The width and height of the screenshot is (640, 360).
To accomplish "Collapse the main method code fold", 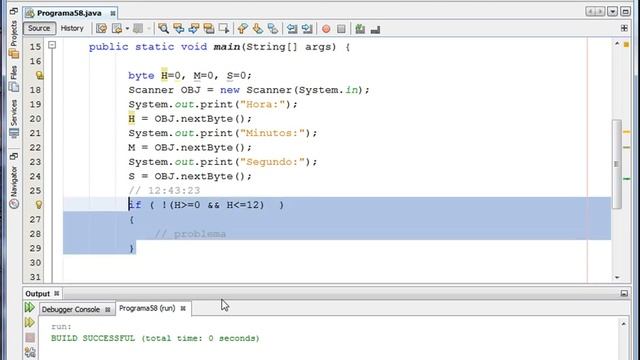I will coord(52,45).
